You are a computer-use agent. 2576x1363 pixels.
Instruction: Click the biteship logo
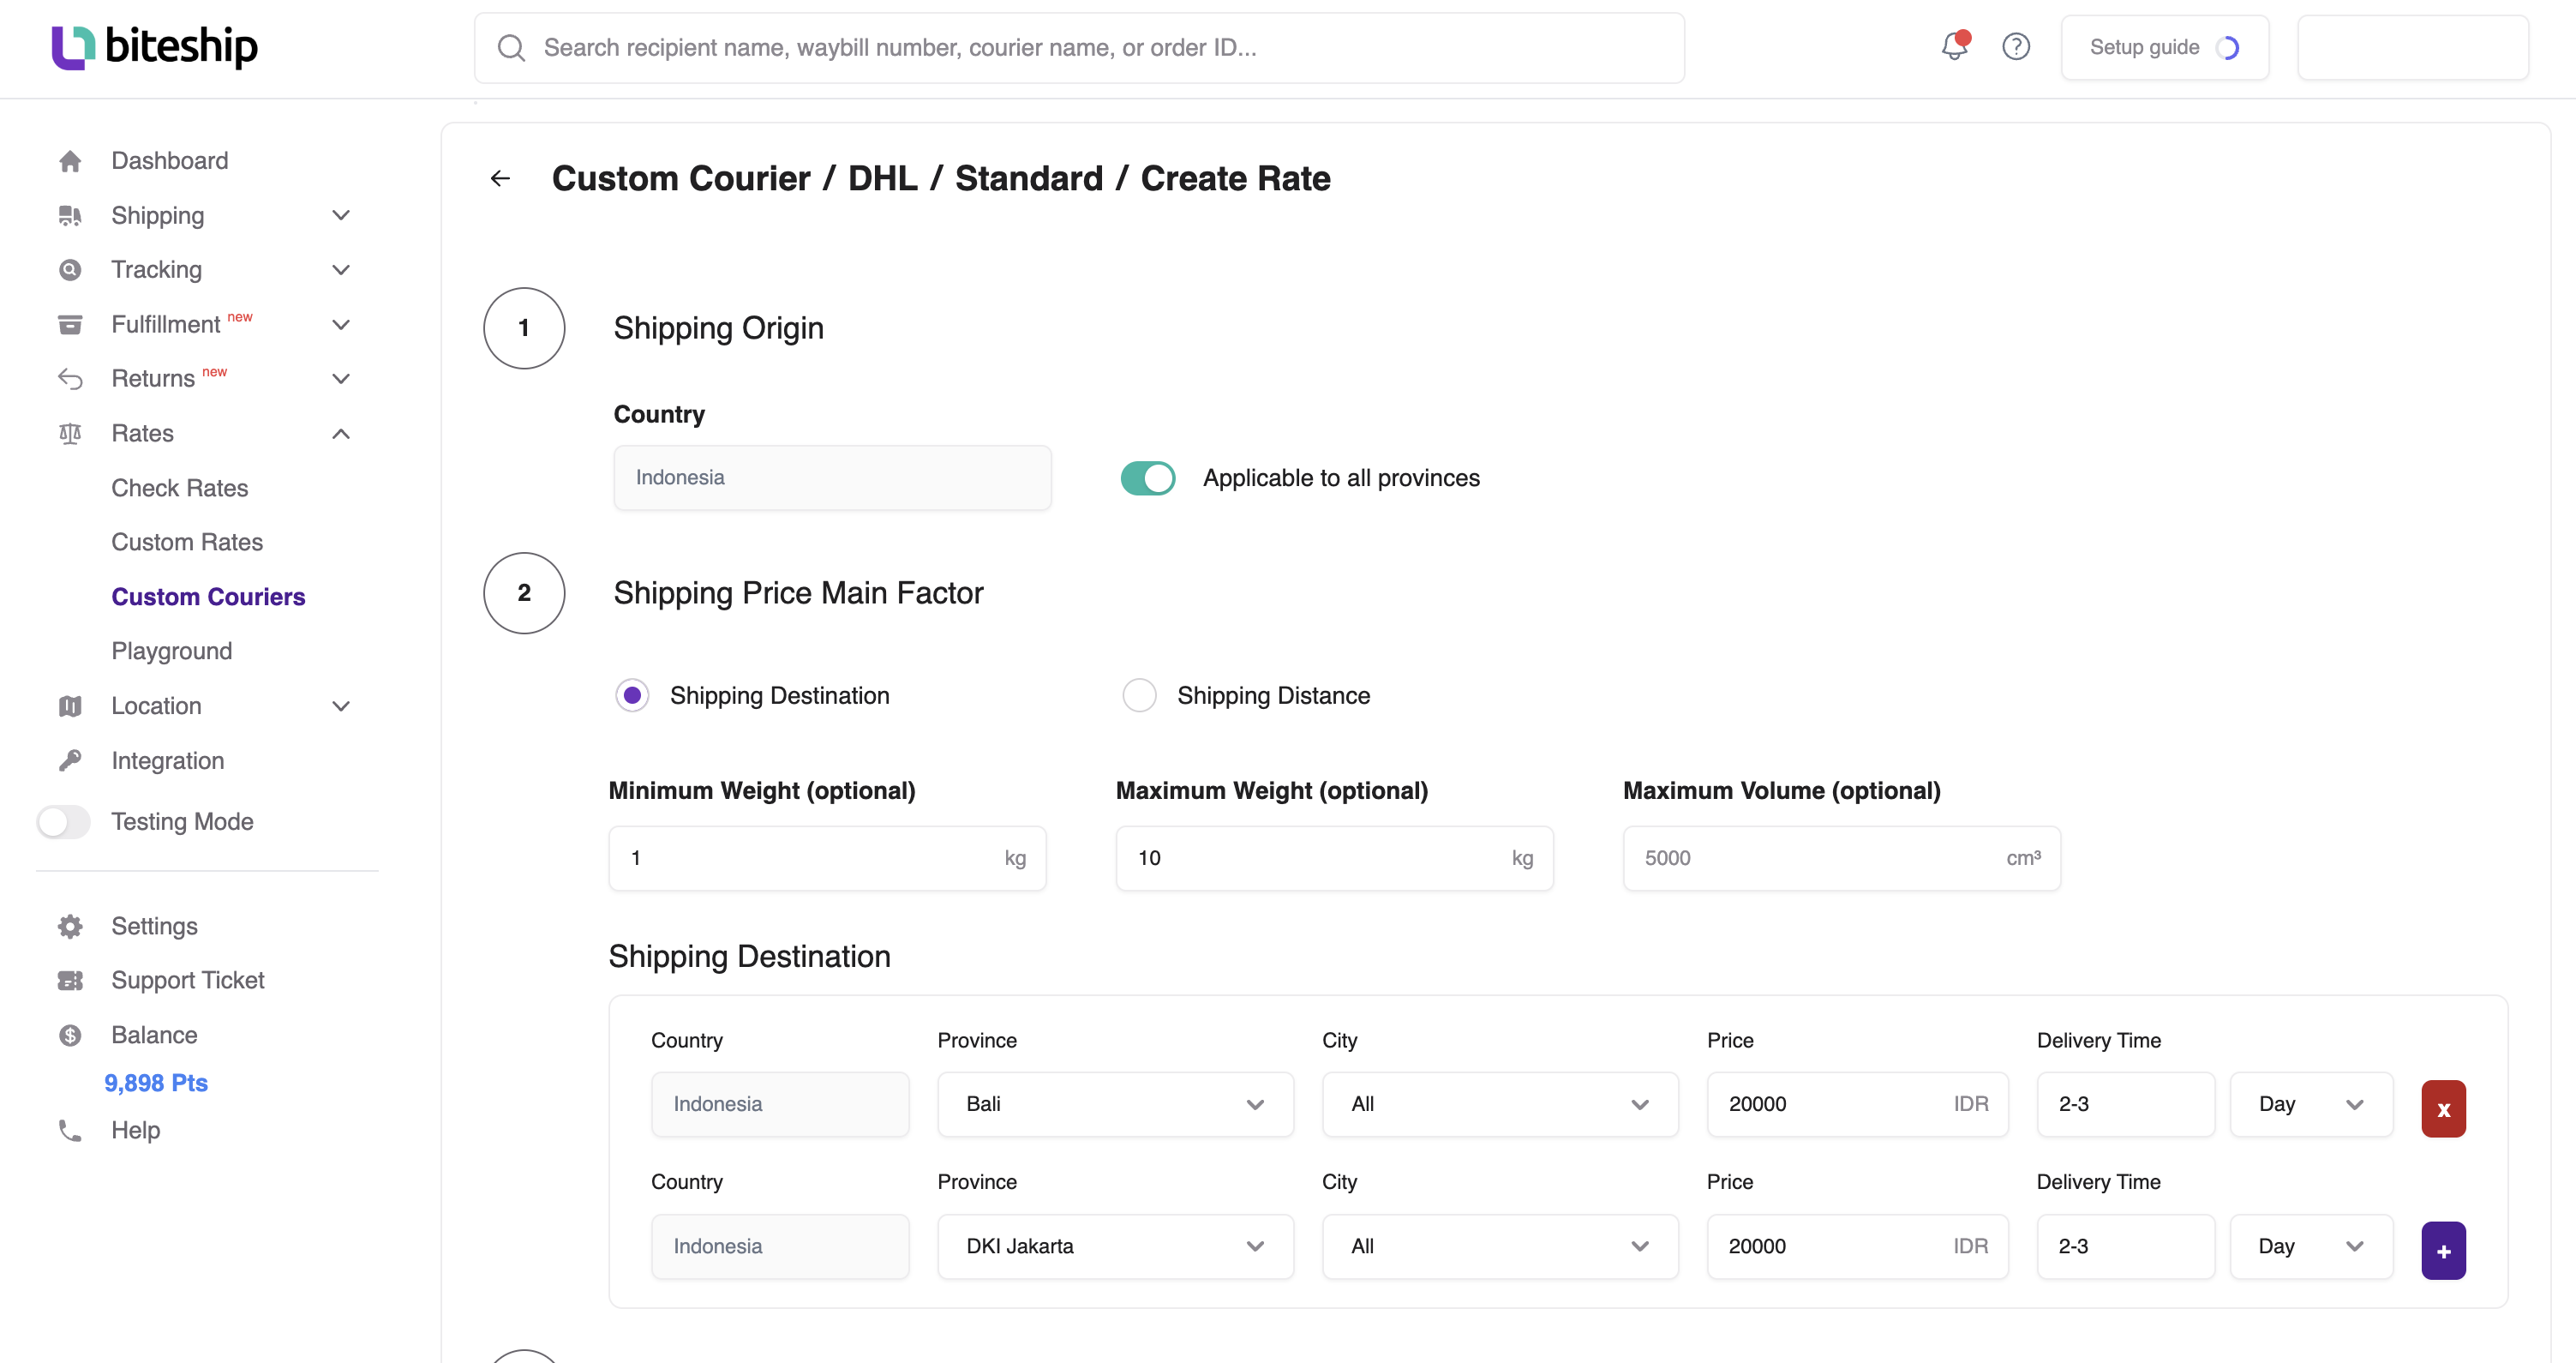click(x=155, y=47)
